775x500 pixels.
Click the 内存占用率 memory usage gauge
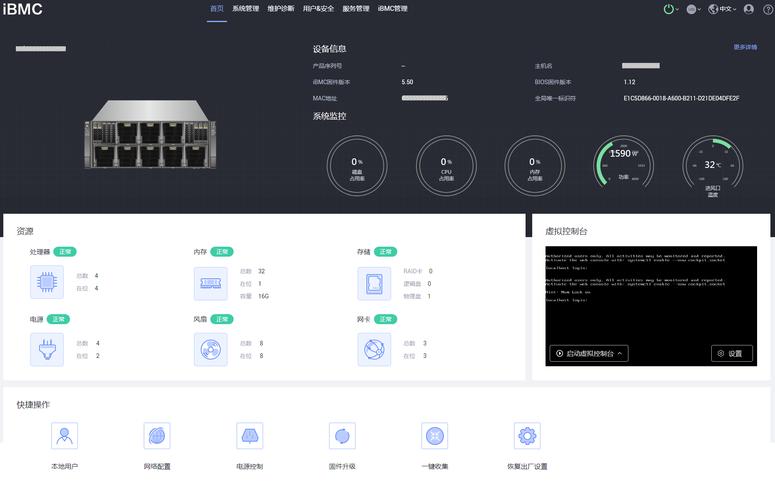(x=535, y=166)
